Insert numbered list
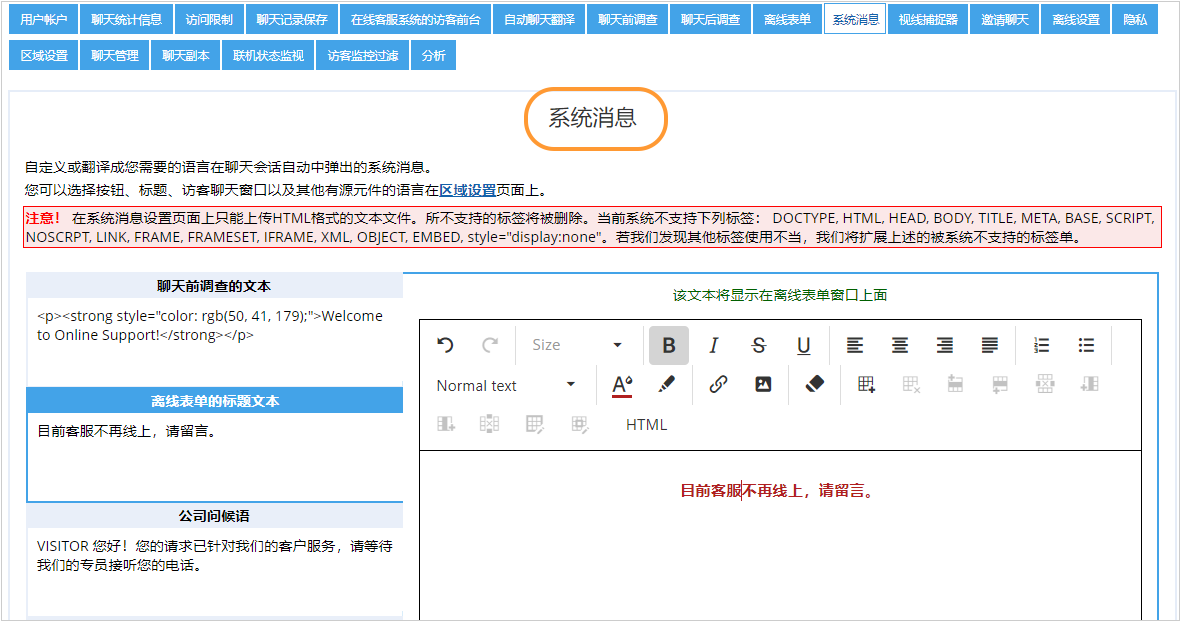The height and width of the screenshot is (622, 1181). click(x=1041, y=346)
